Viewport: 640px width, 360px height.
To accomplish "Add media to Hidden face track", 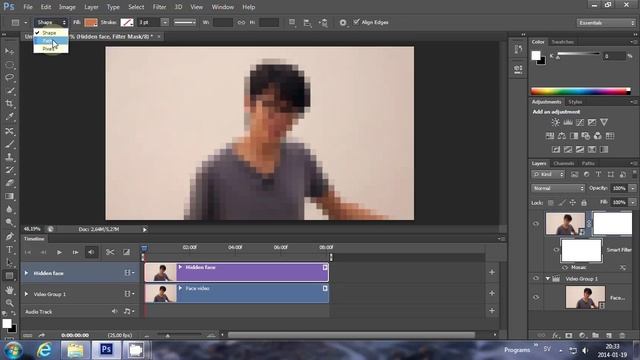I will coord(492,272).
